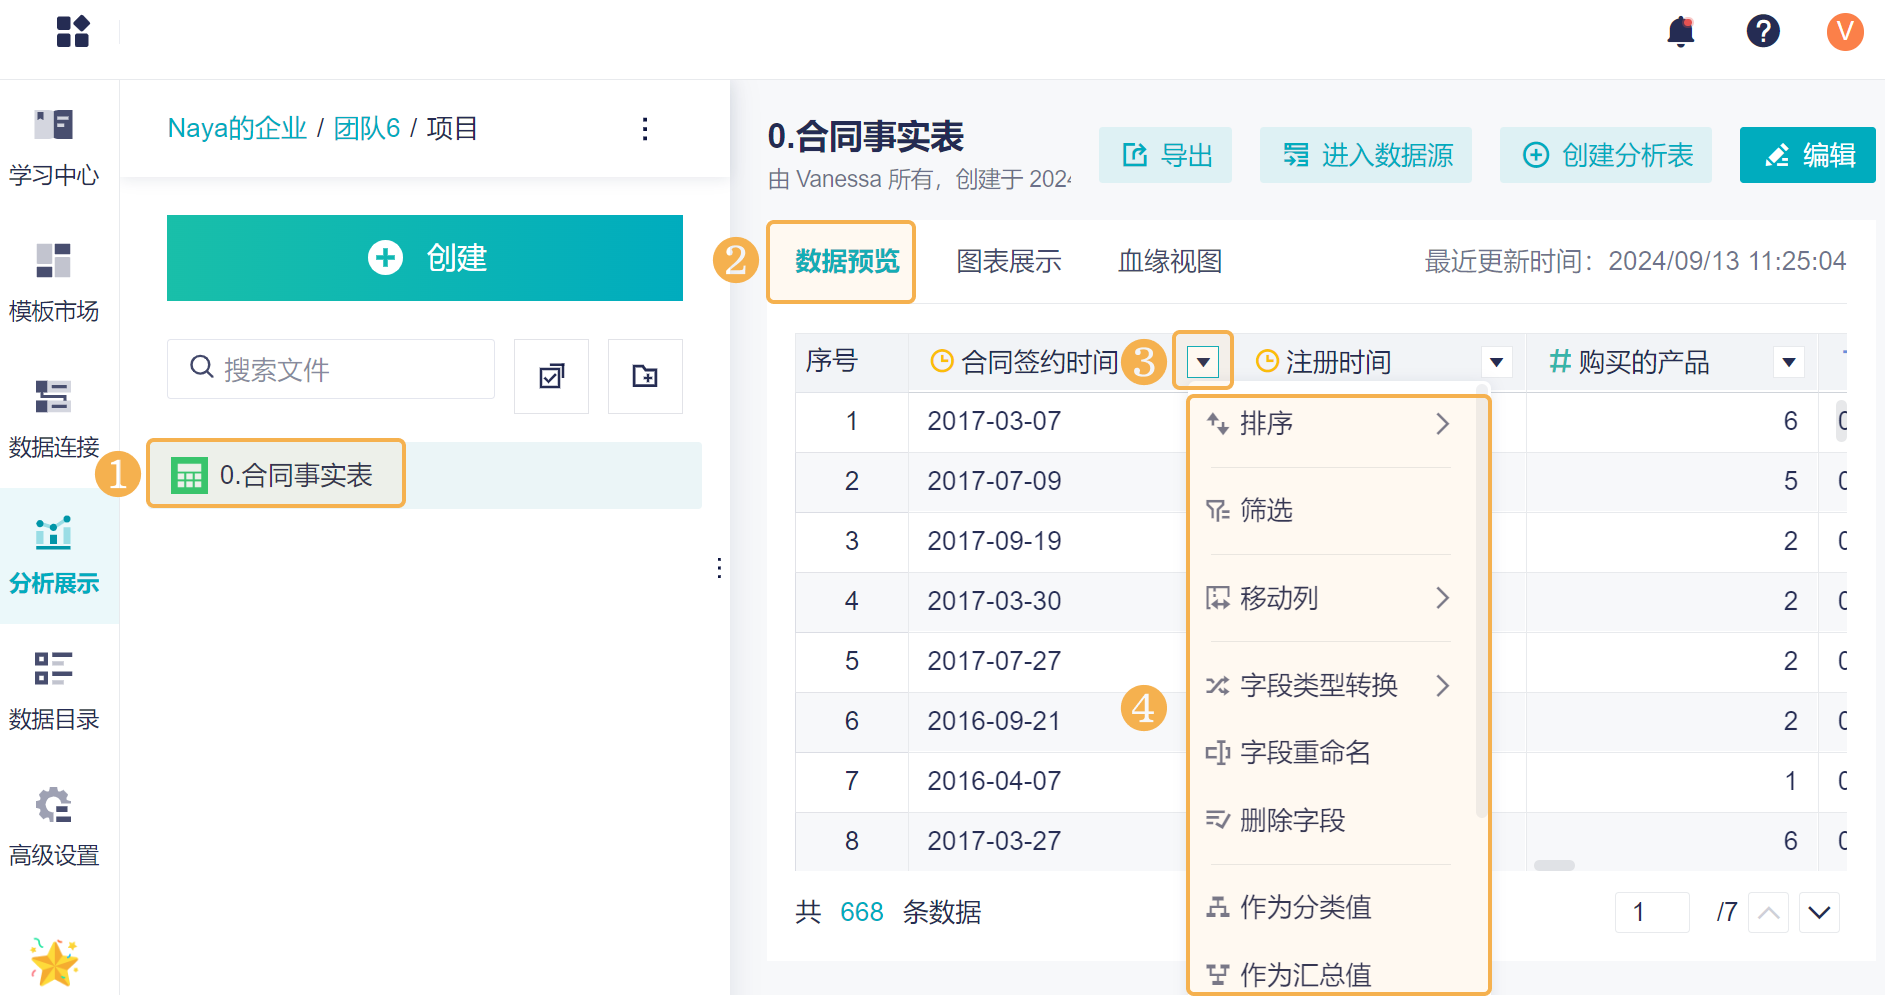Switch to 数据预览 tab

(847, 261)
